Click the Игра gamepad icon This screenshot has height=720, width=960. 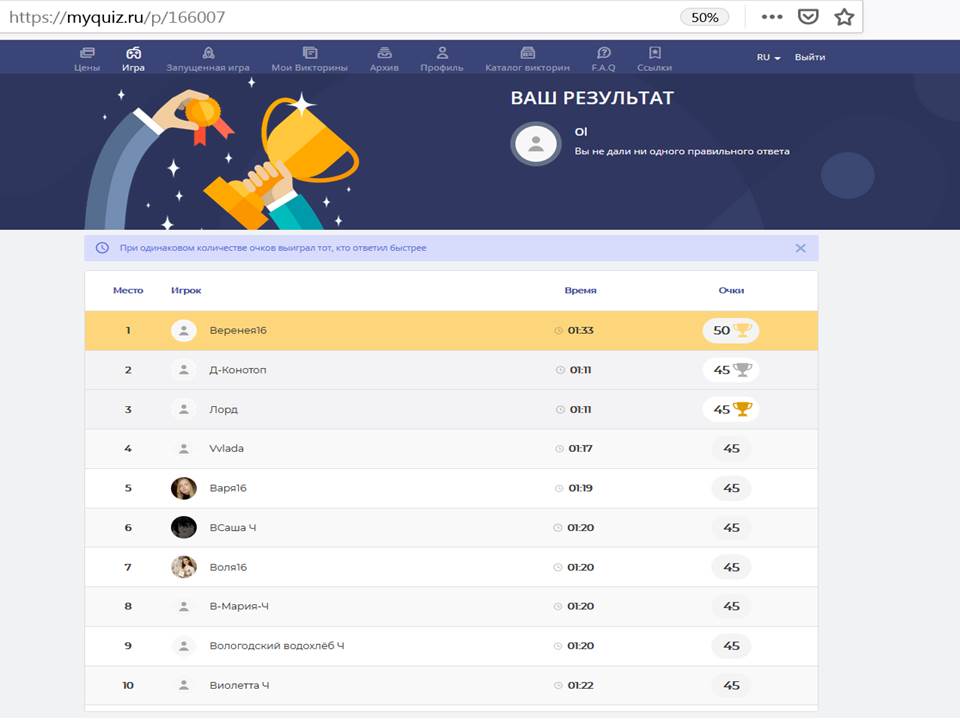coord(133,53)
